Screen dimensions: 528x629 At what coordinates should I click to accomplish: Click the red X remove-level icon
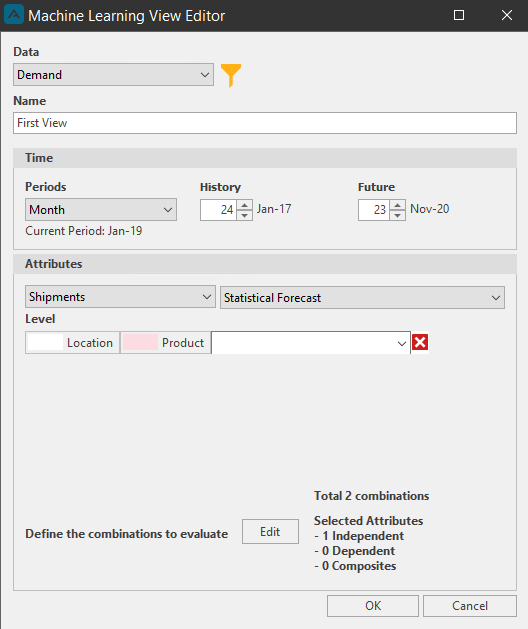[420, 342]
